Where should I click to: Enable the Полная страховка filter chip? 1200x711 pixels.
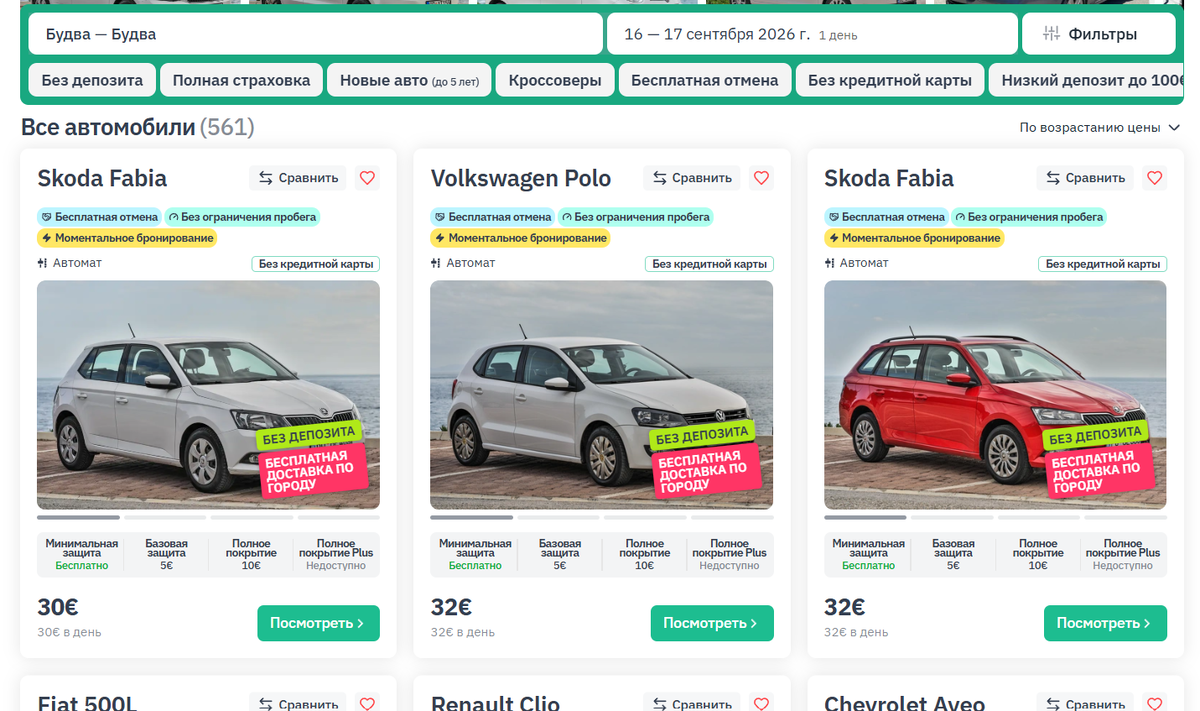pyautogui.click(x=241, y=80)
